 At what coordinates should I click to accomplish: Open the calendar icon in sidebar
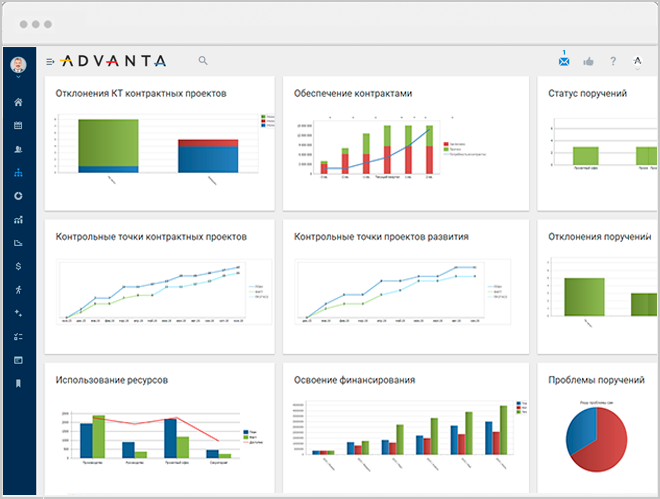pyautogui.click(x=18, y=126)
